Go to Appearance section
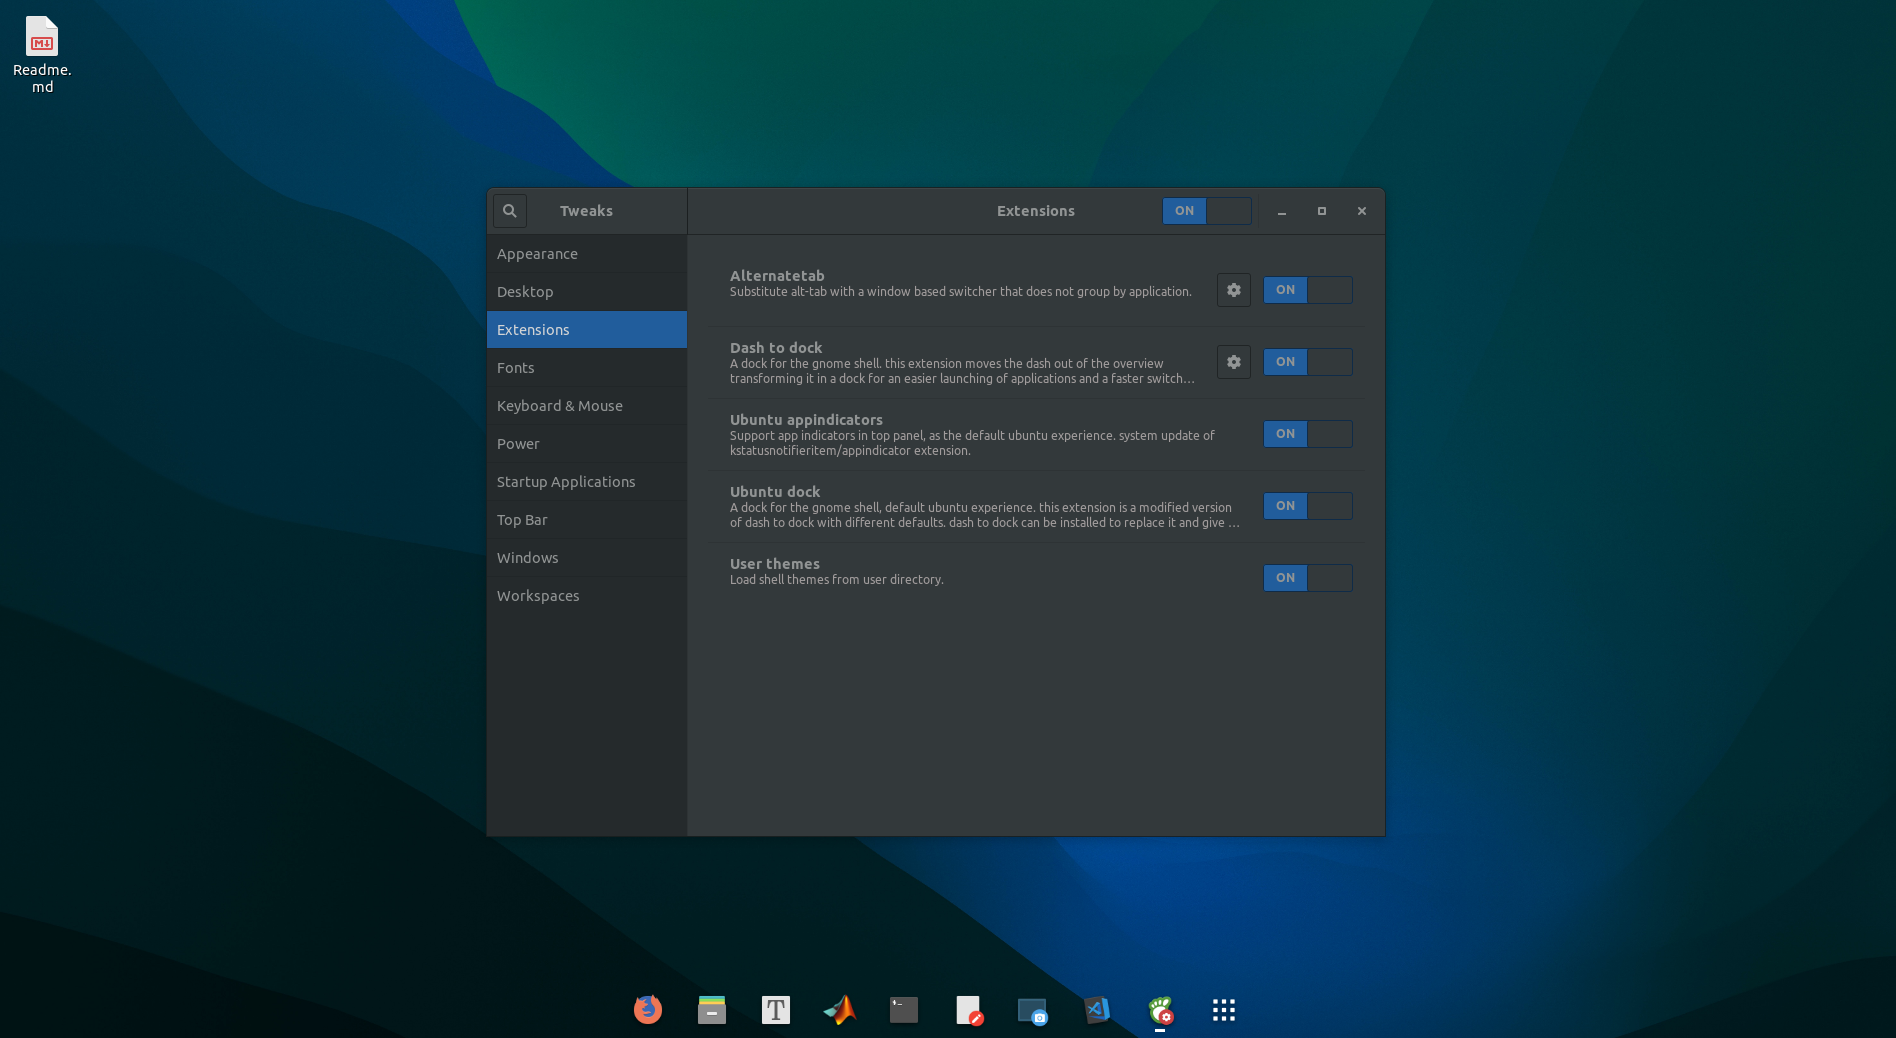The image size is (1896, 1038). pyautogui.click(x=587, y=254)
